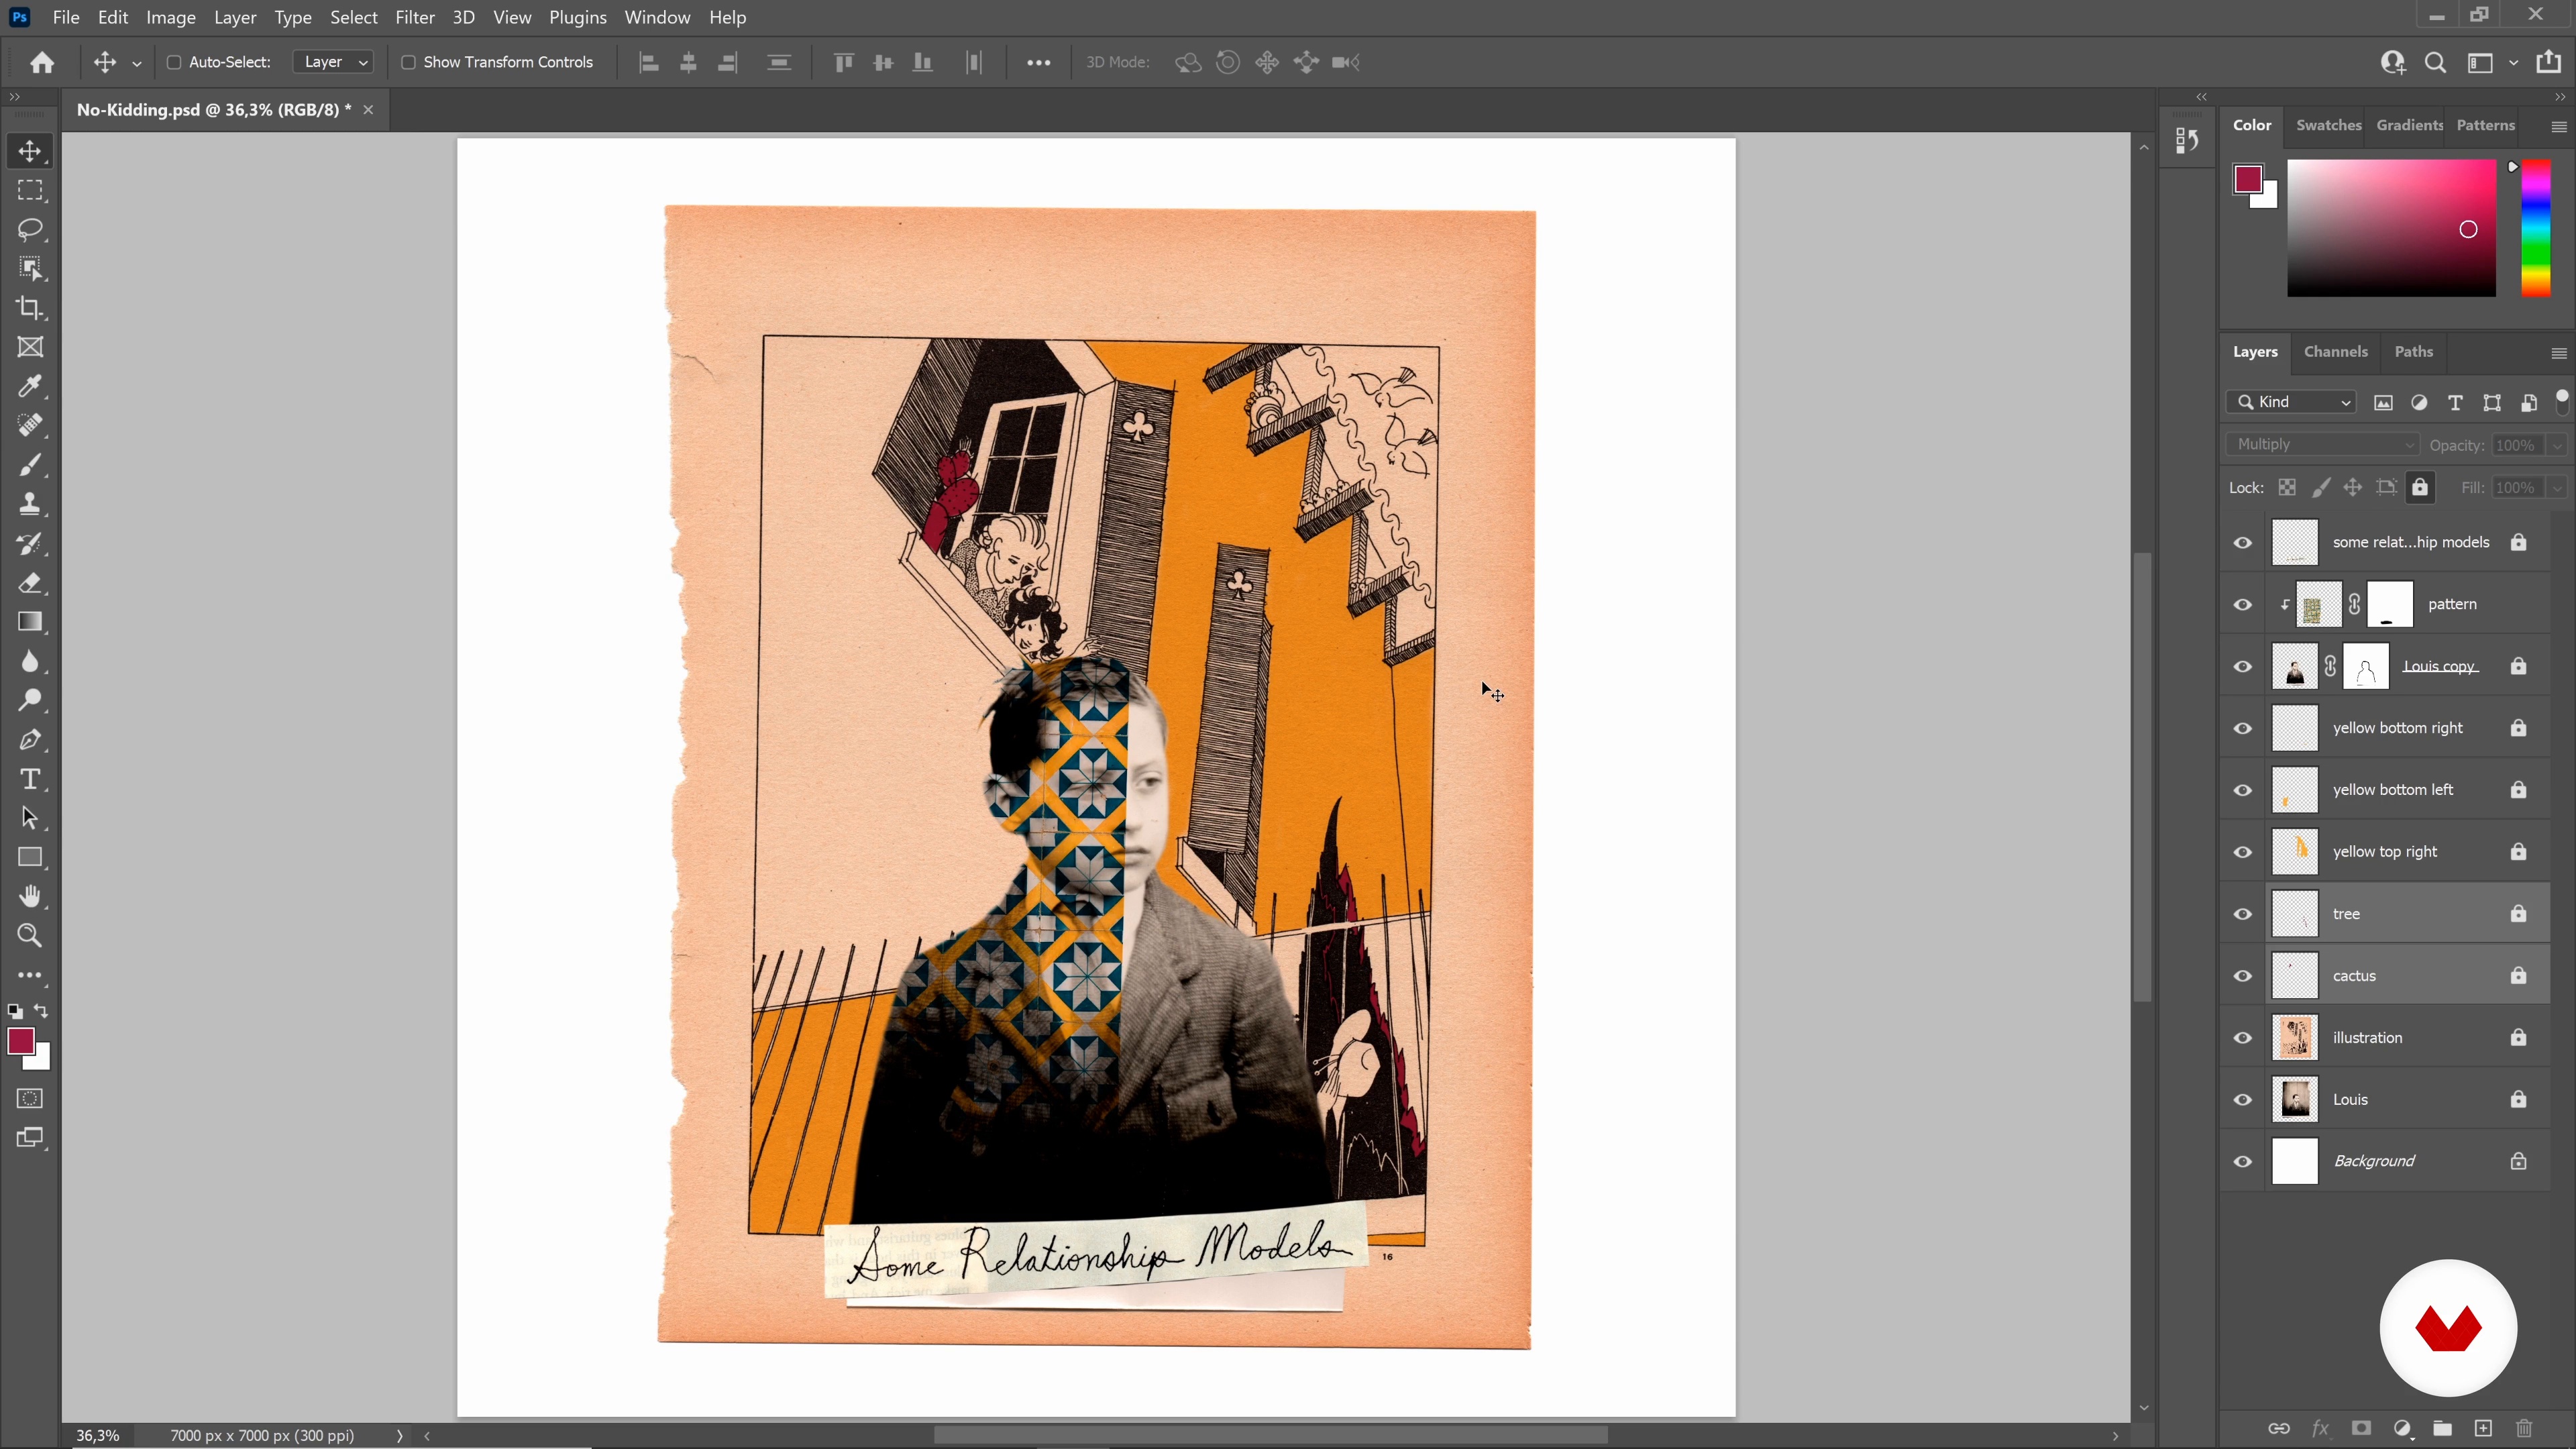Select the Object Selection tool
This screenshot has height=1449, width=2576.
click(30, 268)
